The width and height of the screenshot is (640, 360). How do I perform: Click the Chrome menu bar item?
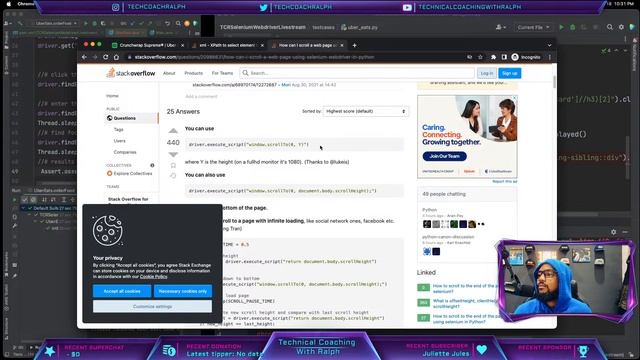click(26, 4)
